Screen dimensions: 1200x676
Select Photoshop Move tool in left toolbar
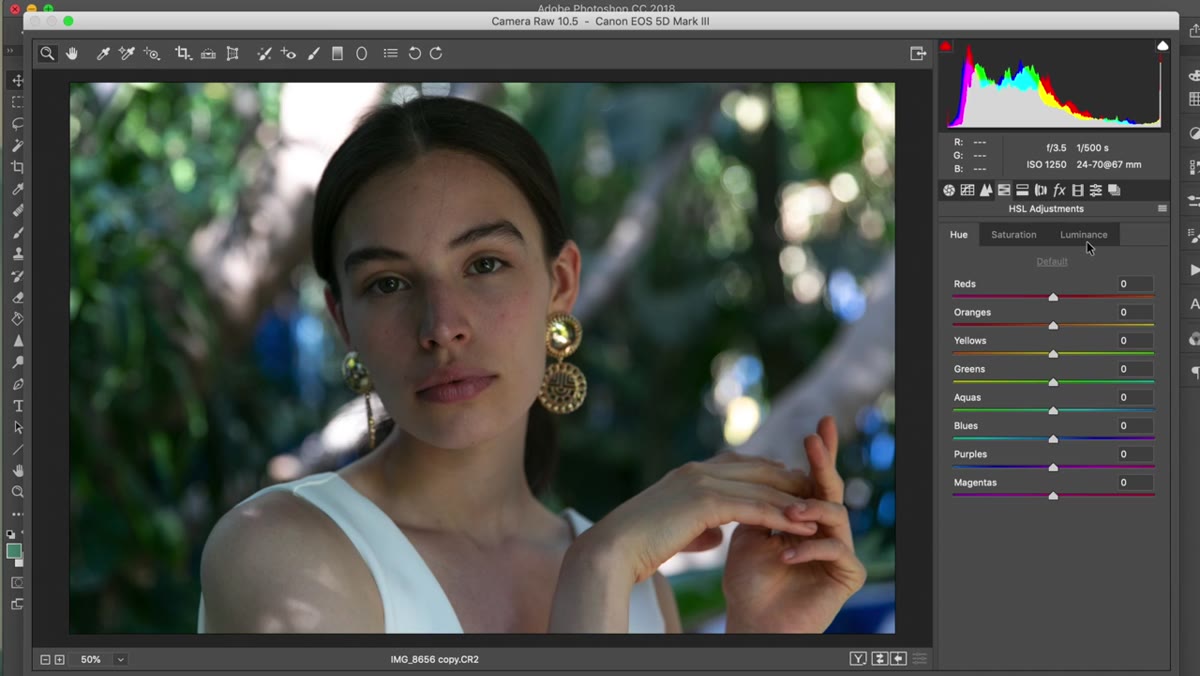point(17,80)
